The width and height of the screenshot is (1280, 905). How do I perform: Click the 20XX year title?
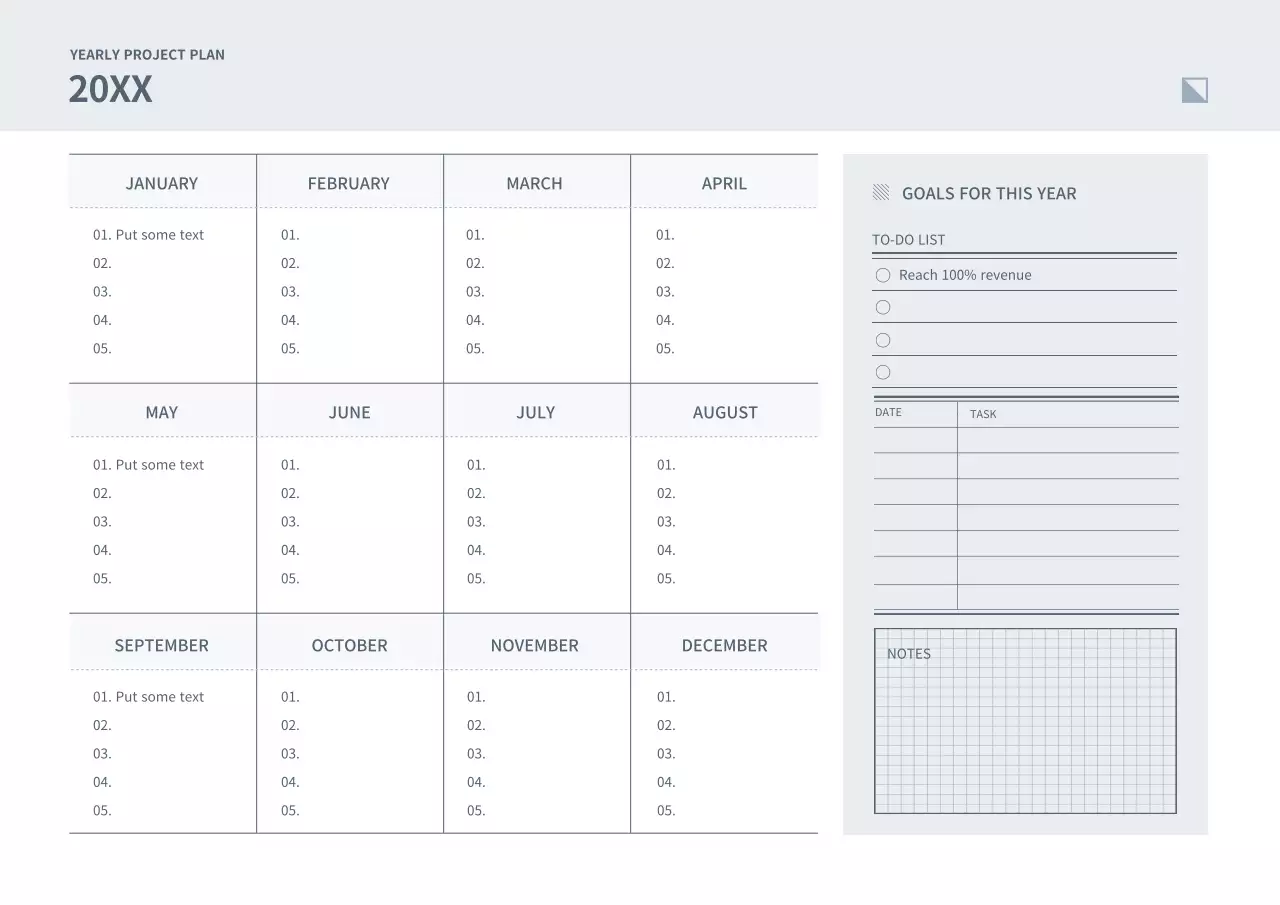110,89
